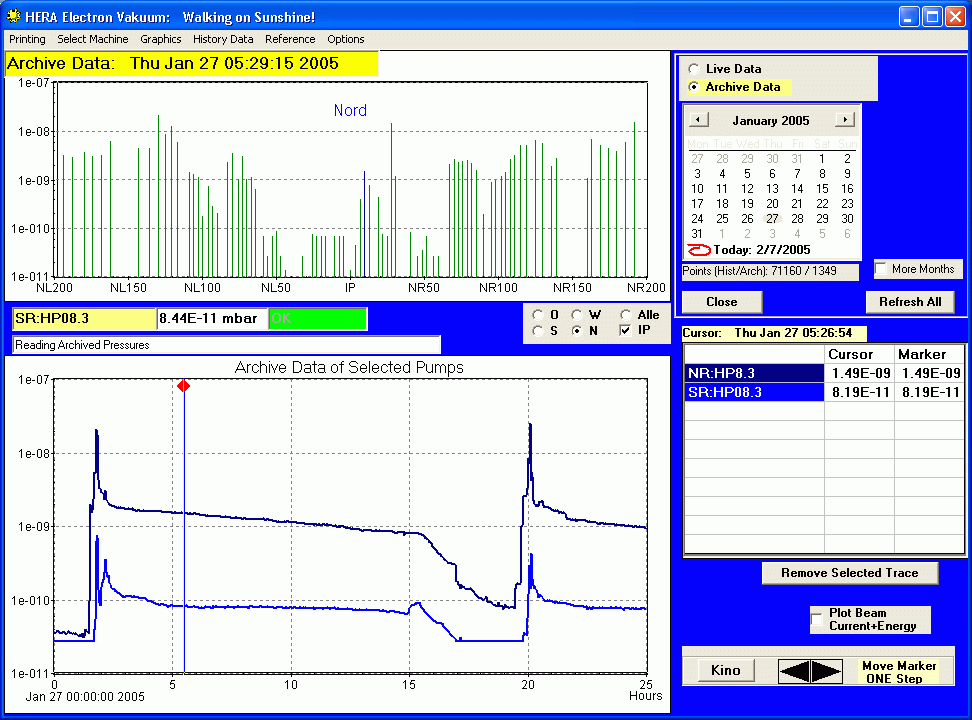Open the Graphics menu
The image size is (972, 720).
[161, 39]
